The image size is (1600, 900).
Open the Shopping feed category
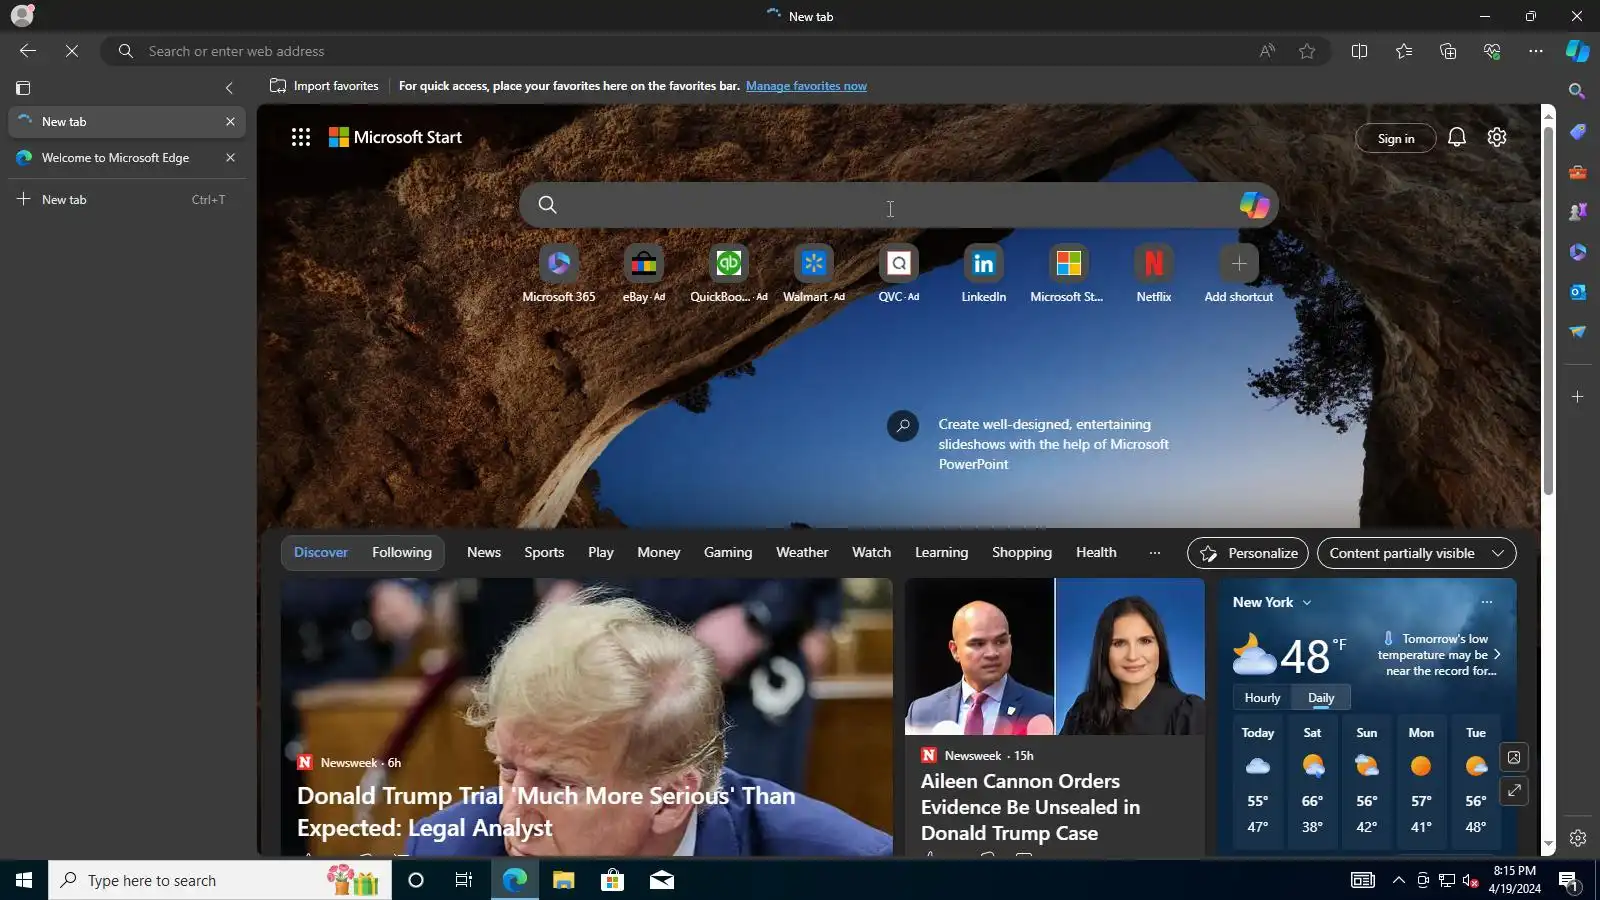click(1022, 552)
